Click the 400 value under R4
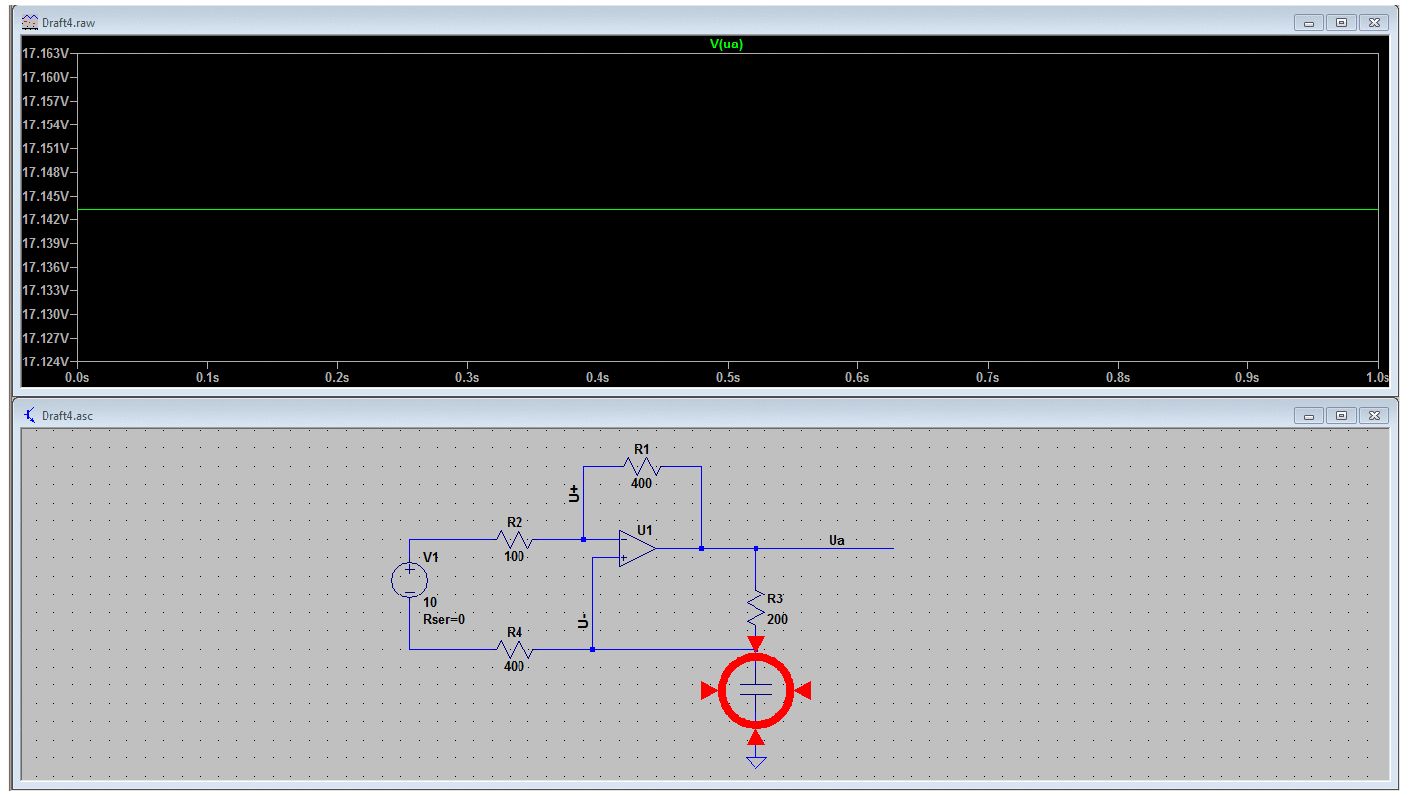Viewport: 1410px width, 796px height. (x=515, y=666)
